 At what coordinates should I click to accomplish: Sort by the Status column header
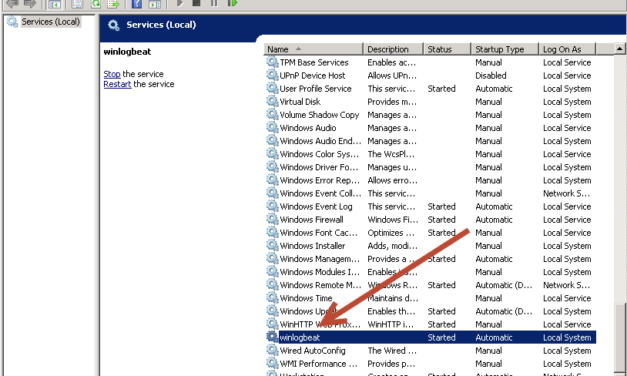[447, 49]
